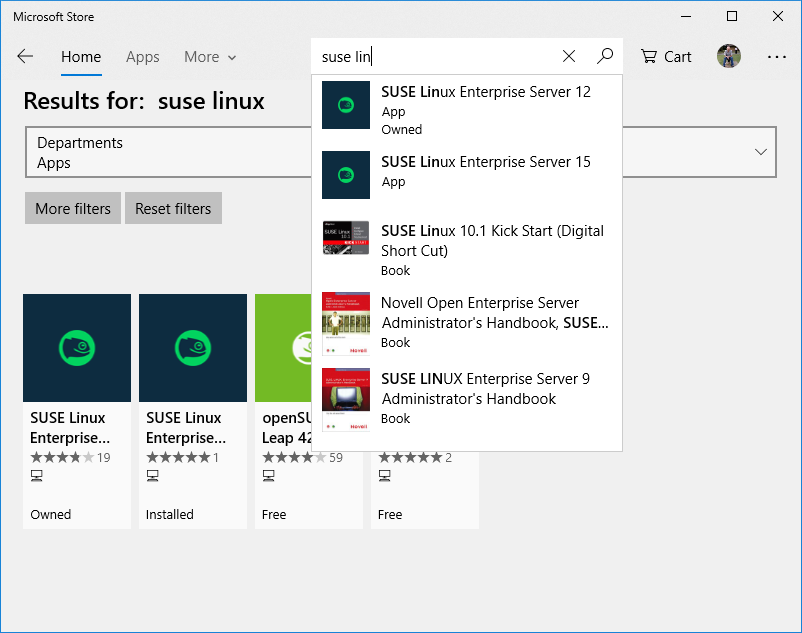802x633 pixels.
Task: Click the Installed label on second tile
Action: tap(169, 514)
